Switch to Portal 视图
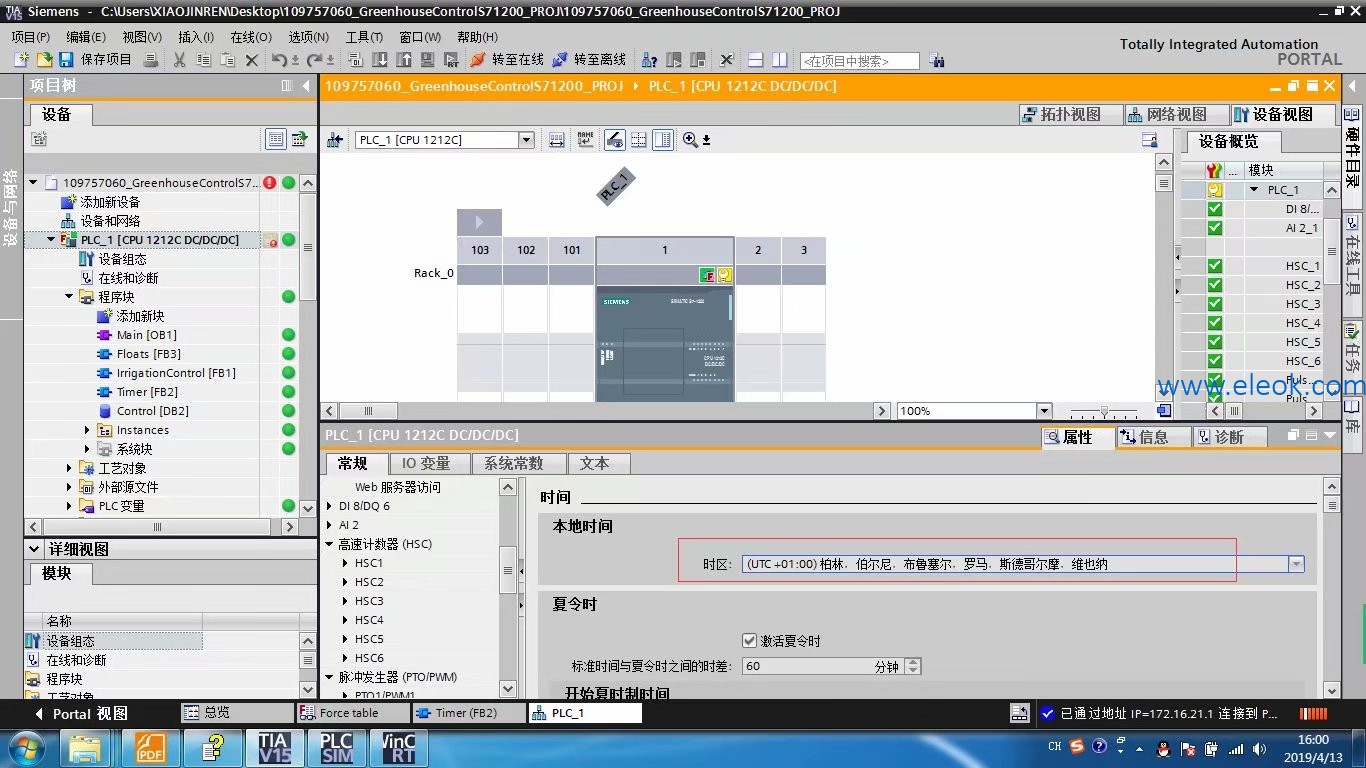This screenshot has height=768, width=1366. click(81, 714)
